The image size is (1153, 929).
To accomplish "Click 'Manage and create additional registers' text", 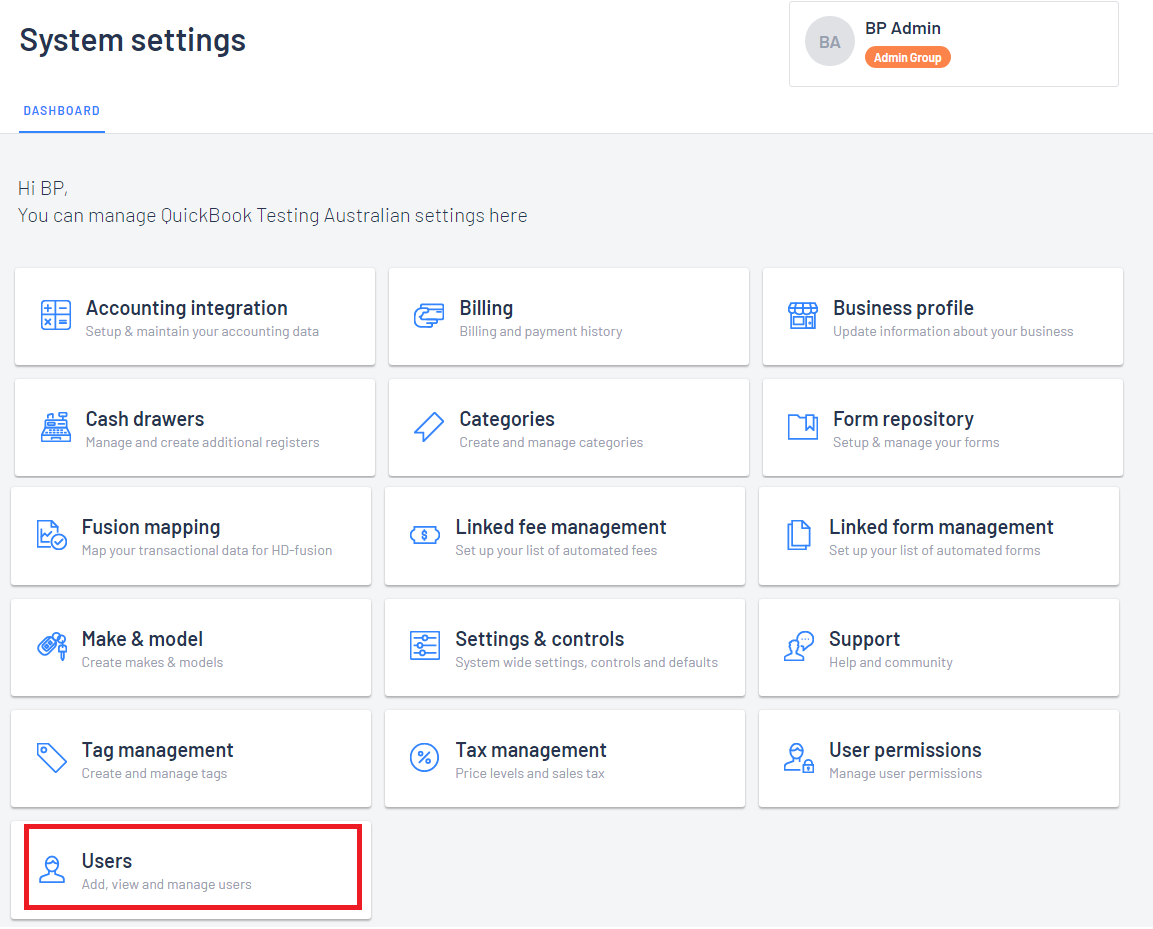I will (202, 443).
